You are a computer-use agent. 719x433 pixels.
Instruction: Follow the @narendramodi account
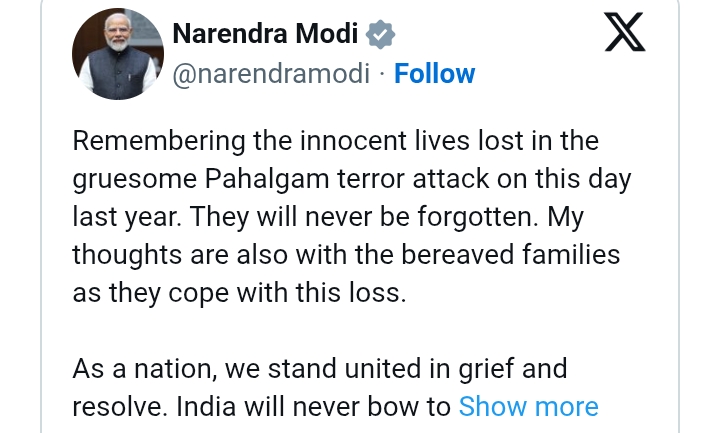point(435,74)
